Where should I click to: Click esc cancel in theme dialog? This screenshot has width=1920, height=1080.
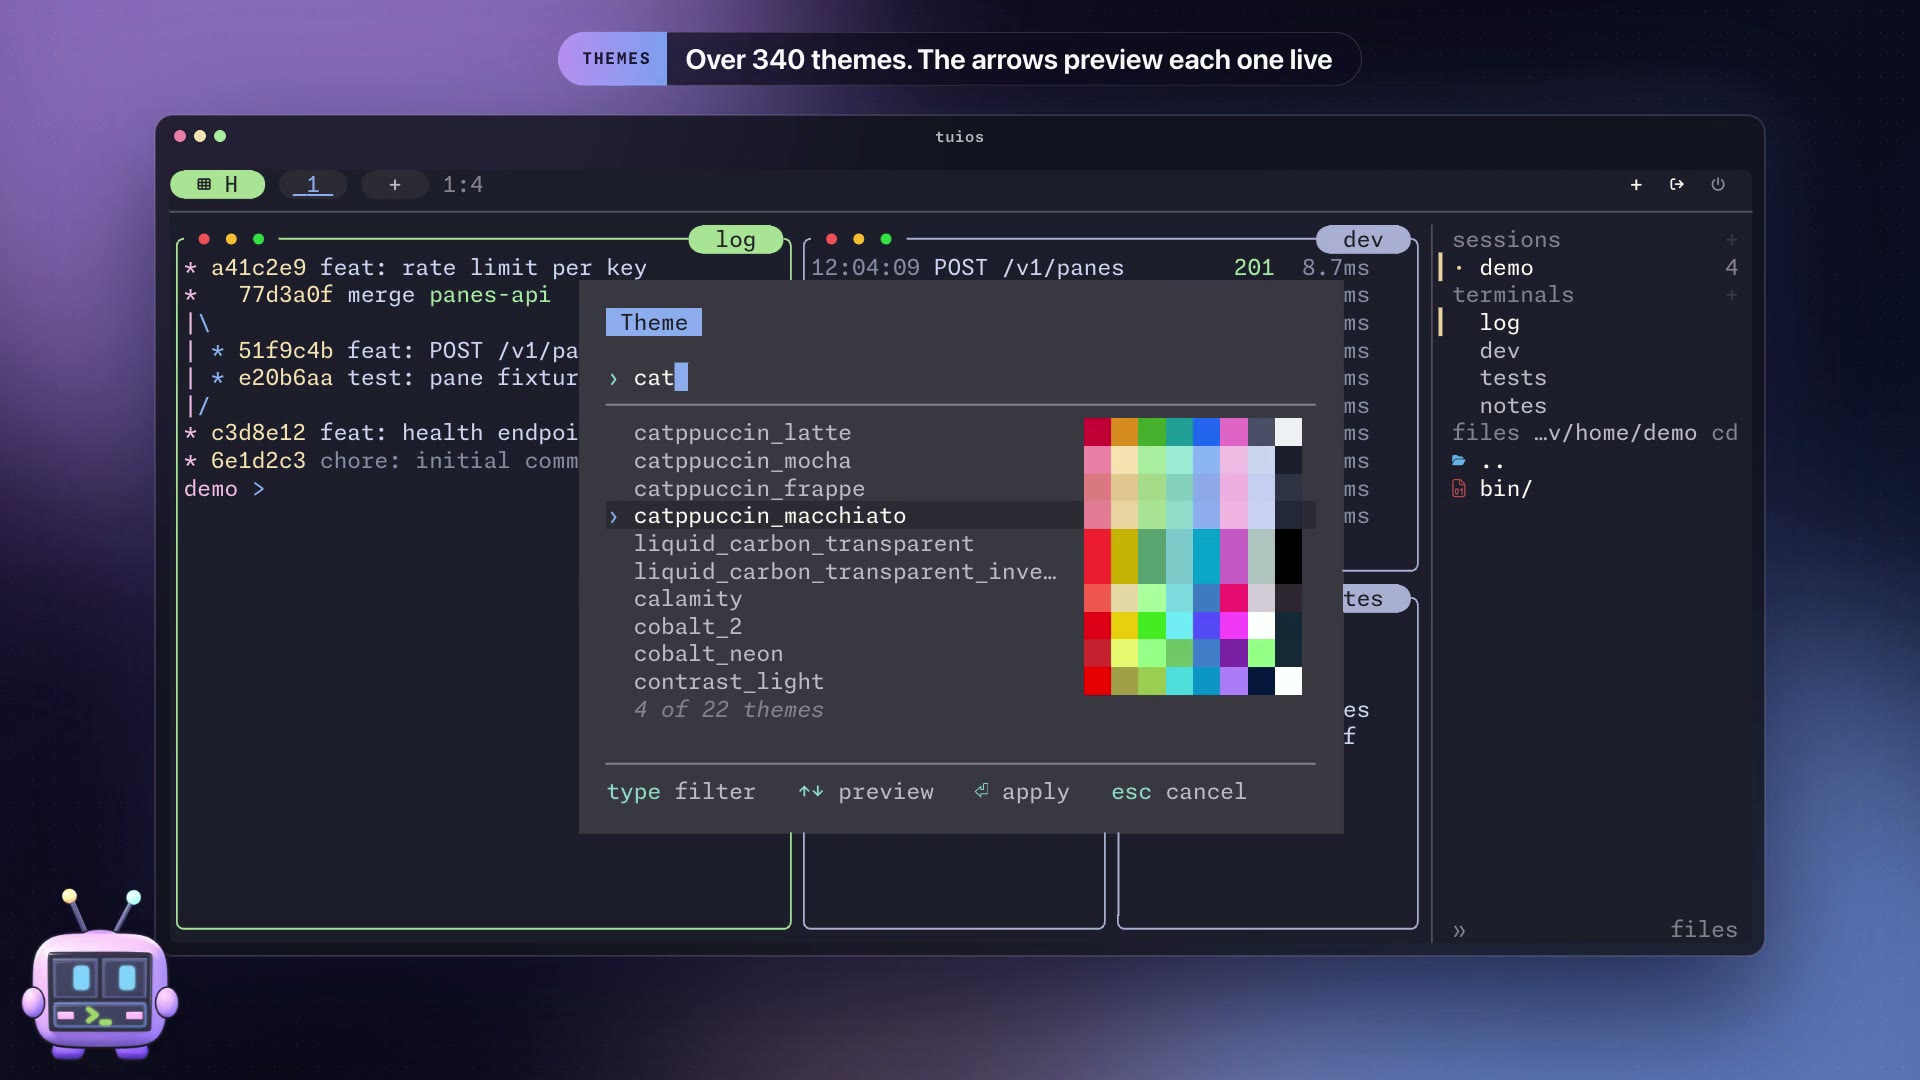pyautogui.click(x=1179, y=792)
